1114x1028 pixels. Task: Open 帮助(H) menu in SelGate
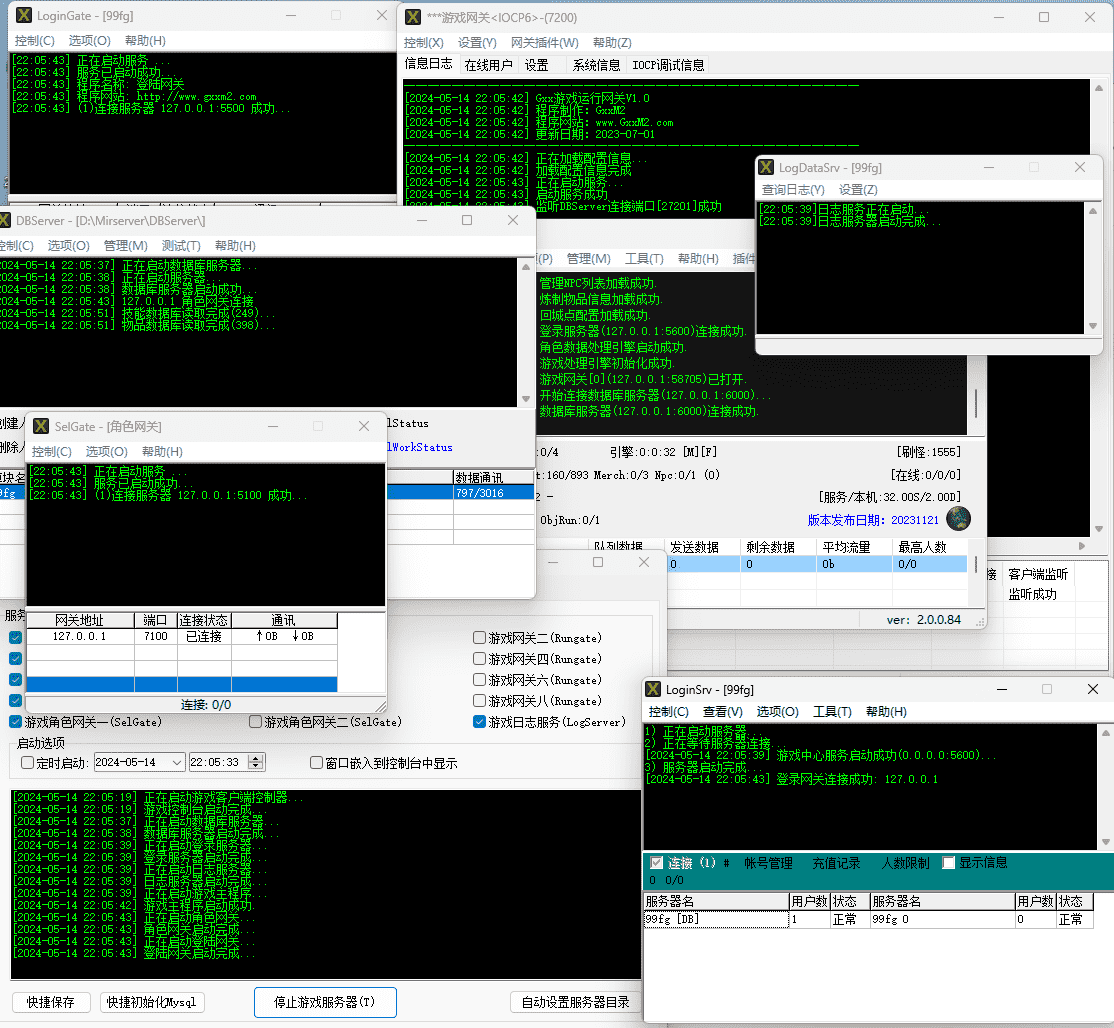pyautogui.click(x=162, y=452)
